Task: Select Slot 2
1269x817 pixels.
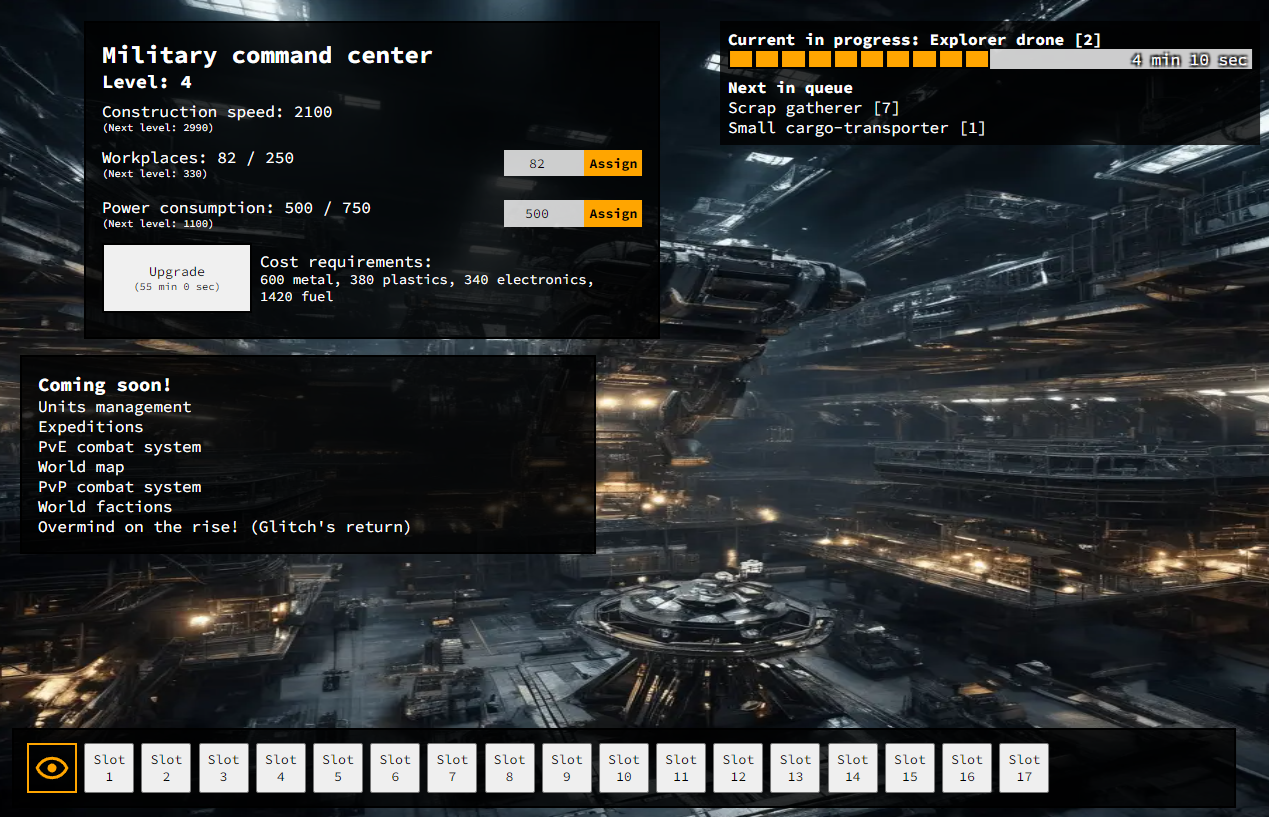Action: tap(166, 768)
